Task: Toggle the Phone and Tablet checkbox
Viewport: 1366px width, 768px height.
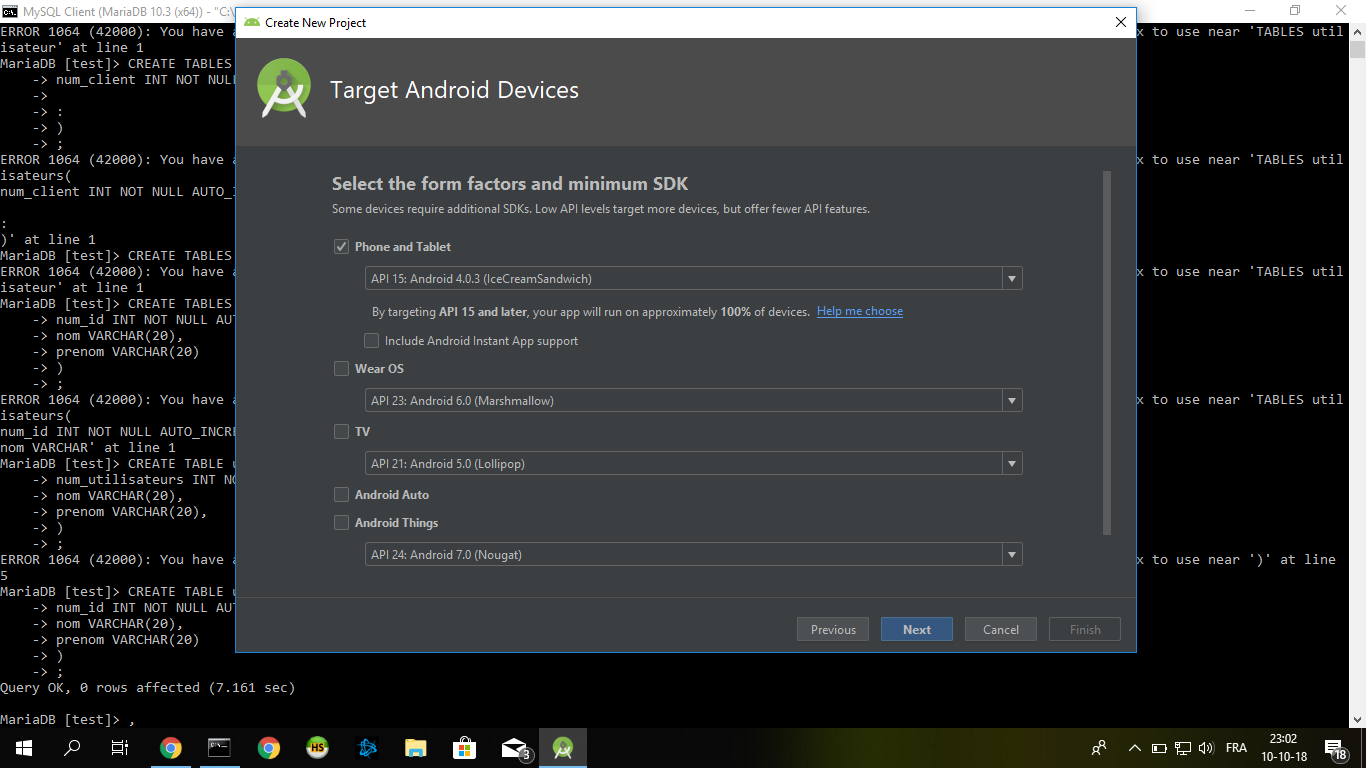Action: tap(342, 247)
